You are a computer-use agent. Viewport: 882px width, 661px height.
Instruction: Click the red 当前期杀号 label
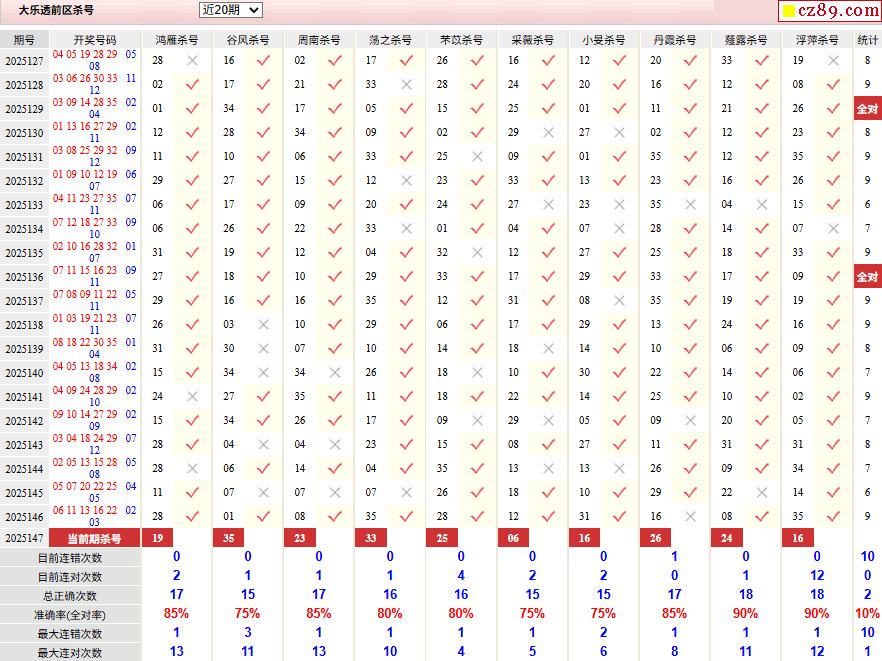pyautogui.click(x=95, y=538)
